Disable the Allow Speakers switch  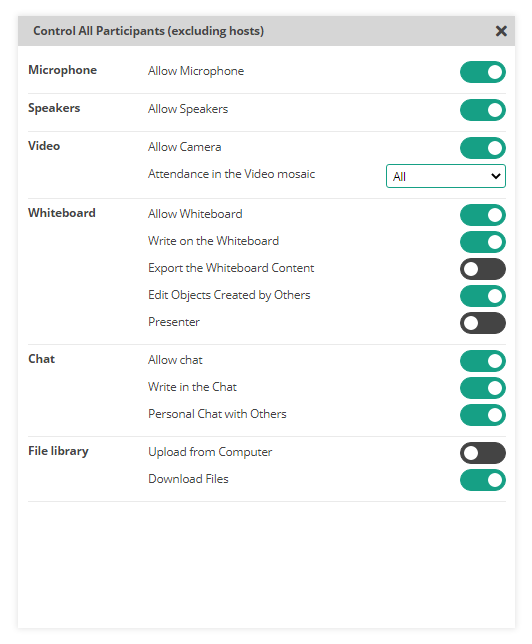(x=483, y=110)
